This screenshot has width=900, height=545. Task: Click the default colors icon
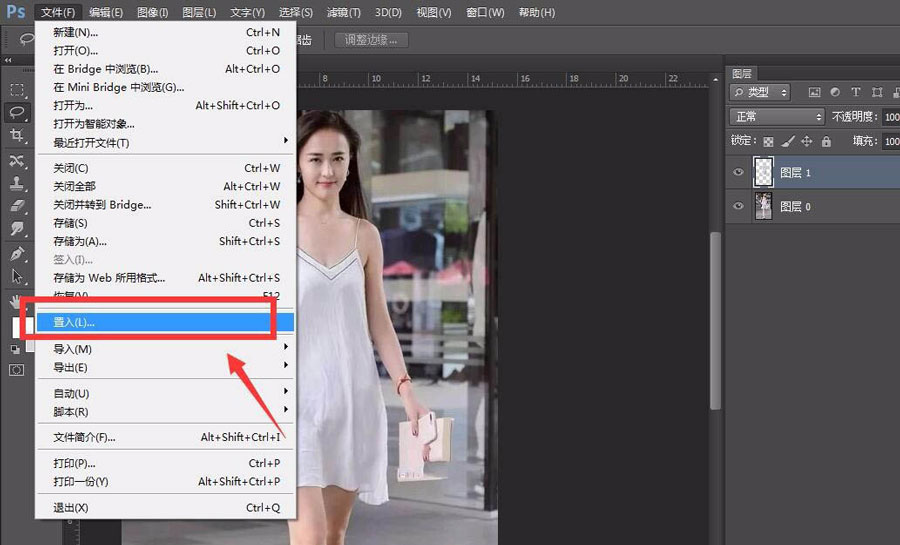click(x=15, y=349)
